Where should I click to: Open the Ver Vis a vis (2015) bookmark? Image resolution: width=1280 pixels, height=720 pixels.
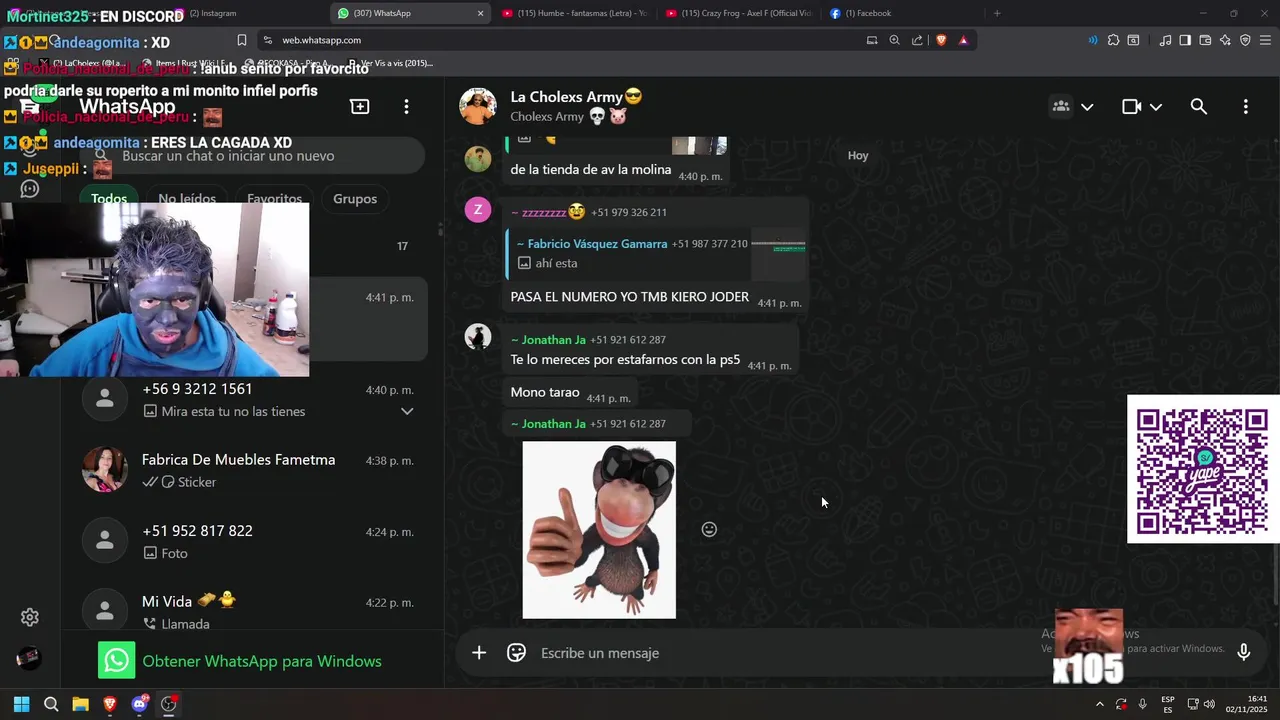click(390, 63)
